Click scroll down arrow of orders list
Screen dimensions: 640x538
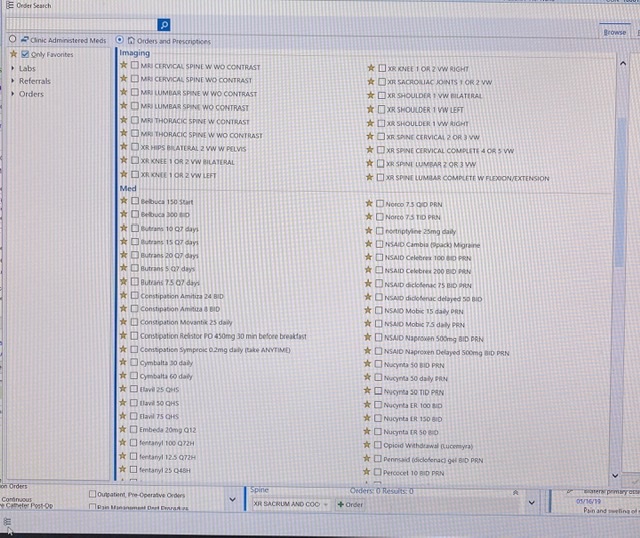[x=615, y=476]
